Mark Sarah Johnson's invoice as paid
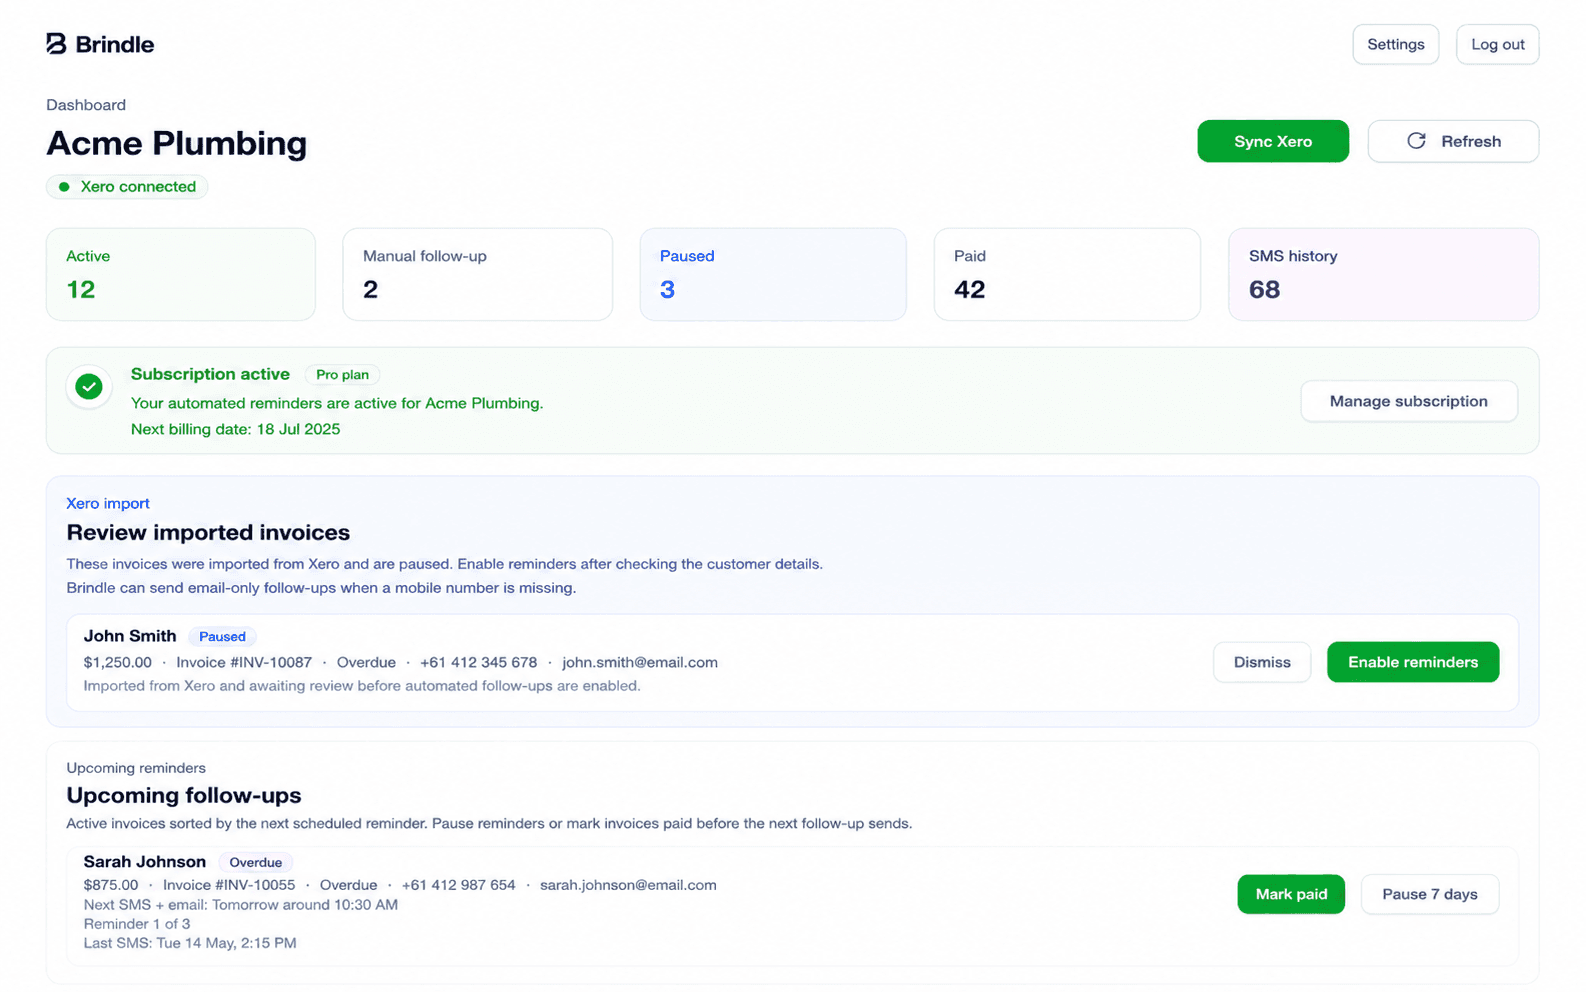The height and width of the screenshot is (992, 1586). point(1291,894)
